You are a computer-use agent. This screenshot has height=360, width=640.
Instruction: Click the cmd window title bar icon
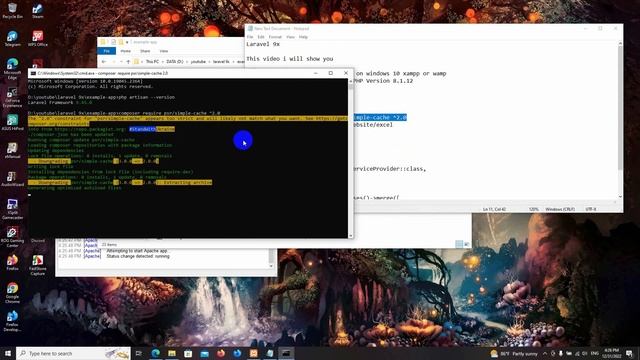coord(33,73)
